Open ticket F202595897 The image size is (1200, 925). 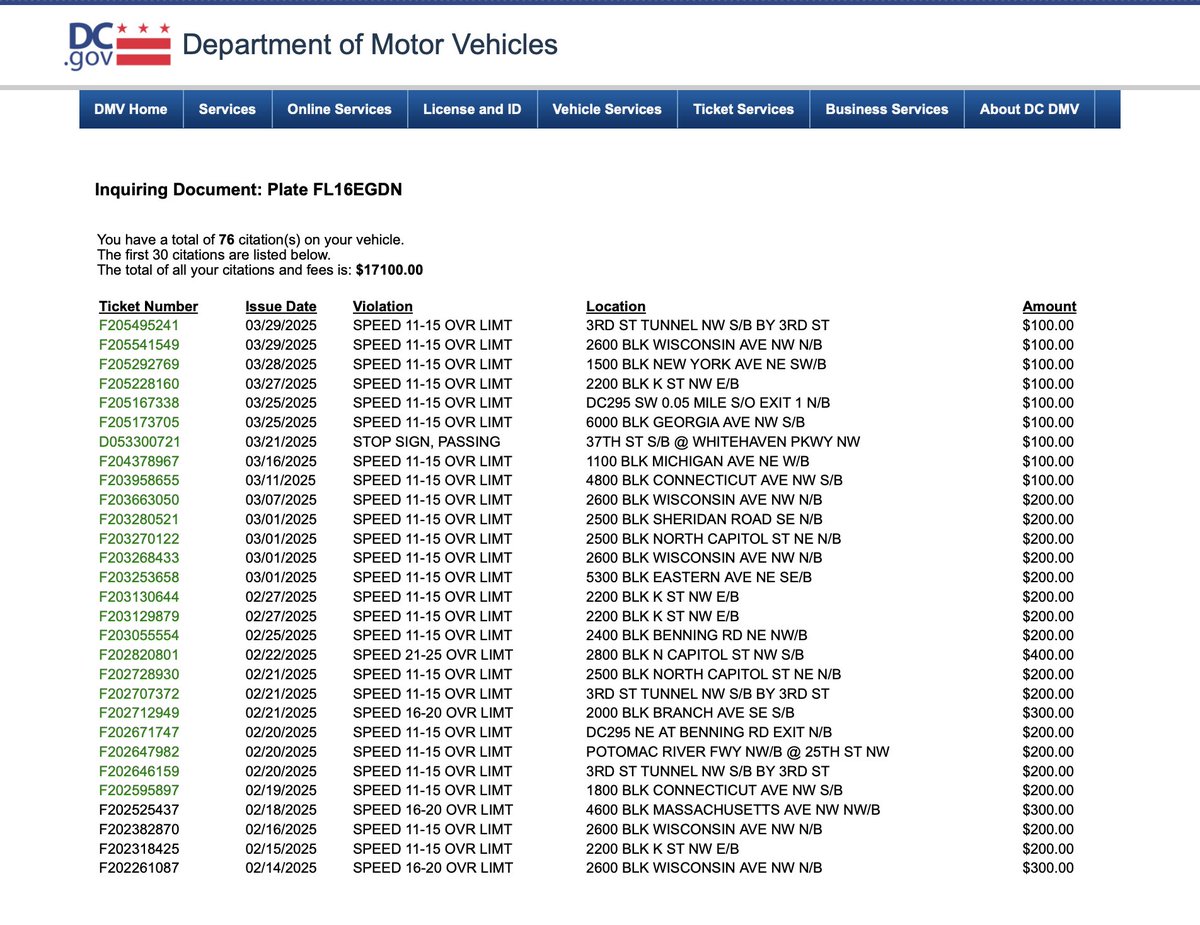click(139, 790)
